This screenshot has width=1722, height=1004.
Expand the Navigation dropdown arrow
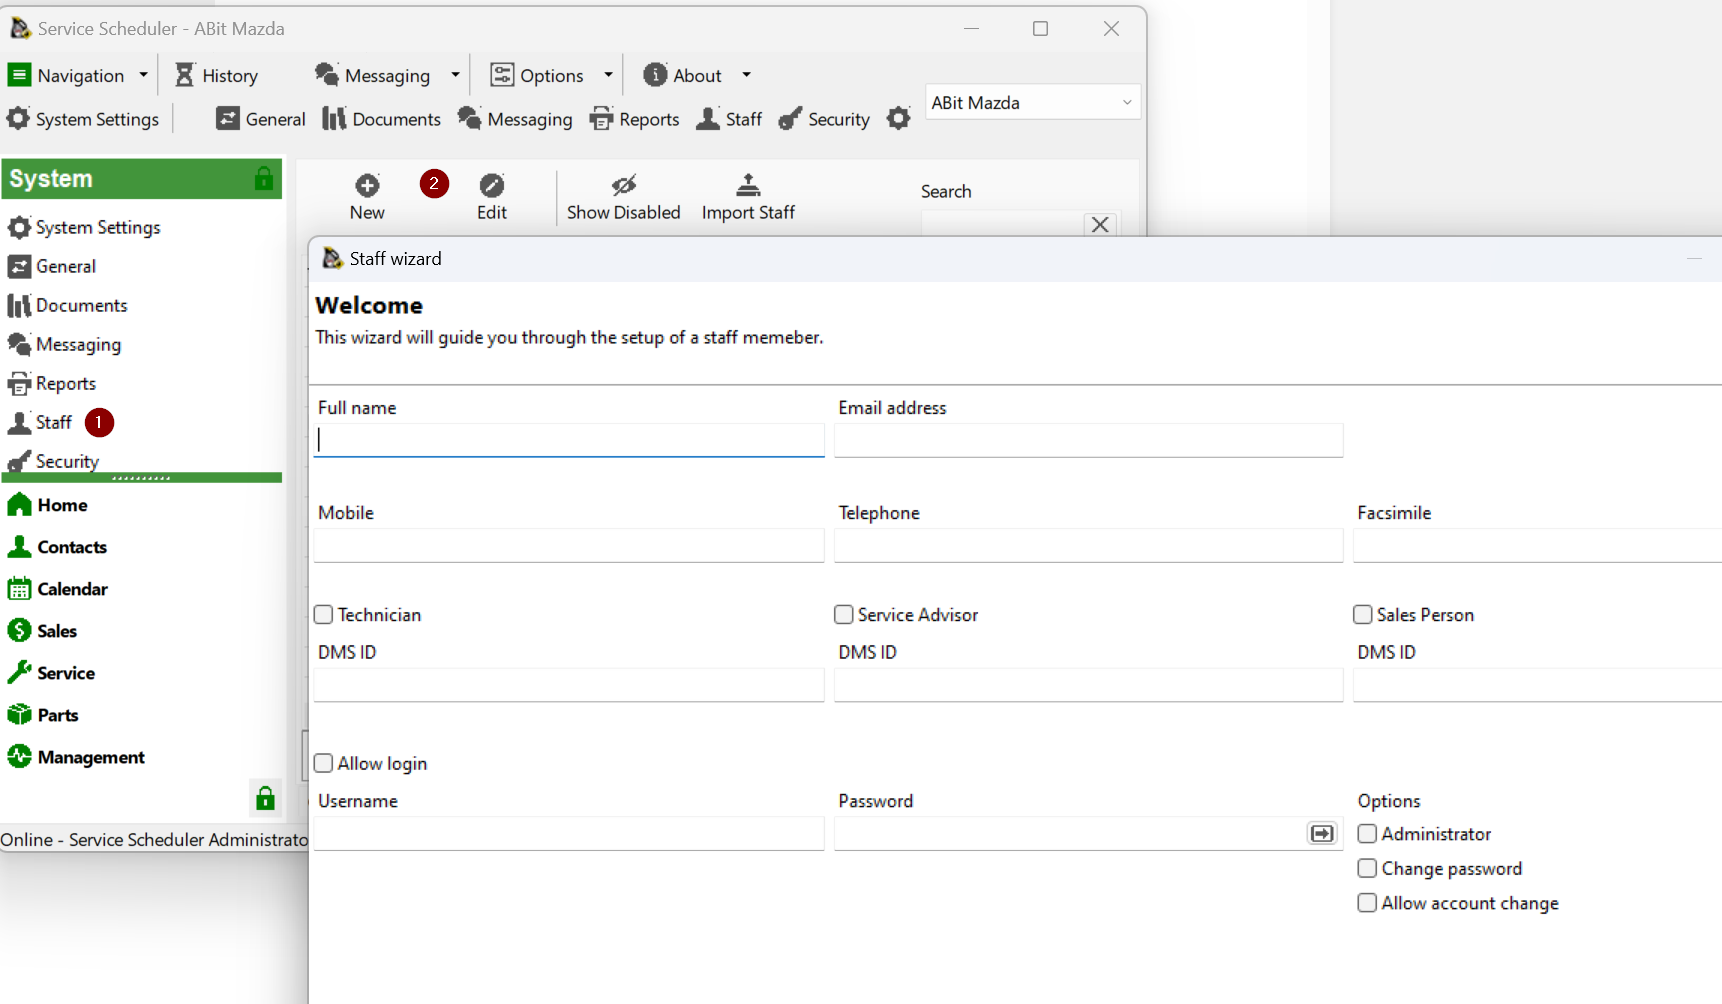143,75
